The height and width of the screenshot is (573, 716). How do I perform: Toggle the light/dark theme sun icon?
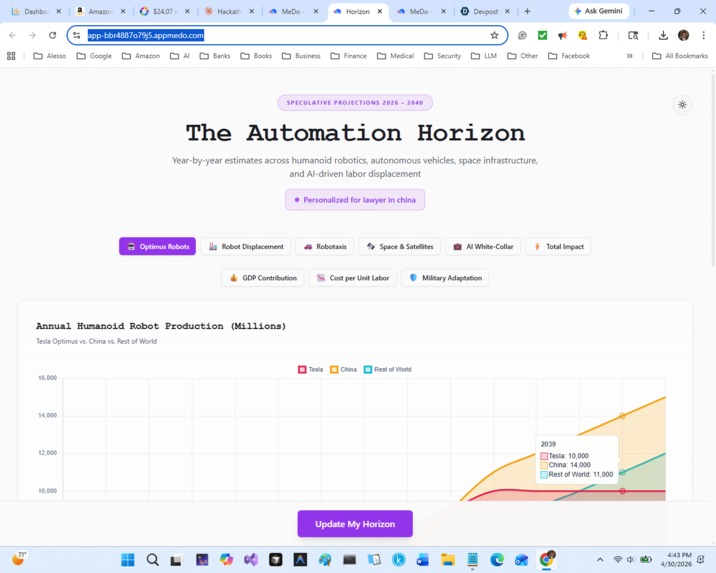(682, 105)
